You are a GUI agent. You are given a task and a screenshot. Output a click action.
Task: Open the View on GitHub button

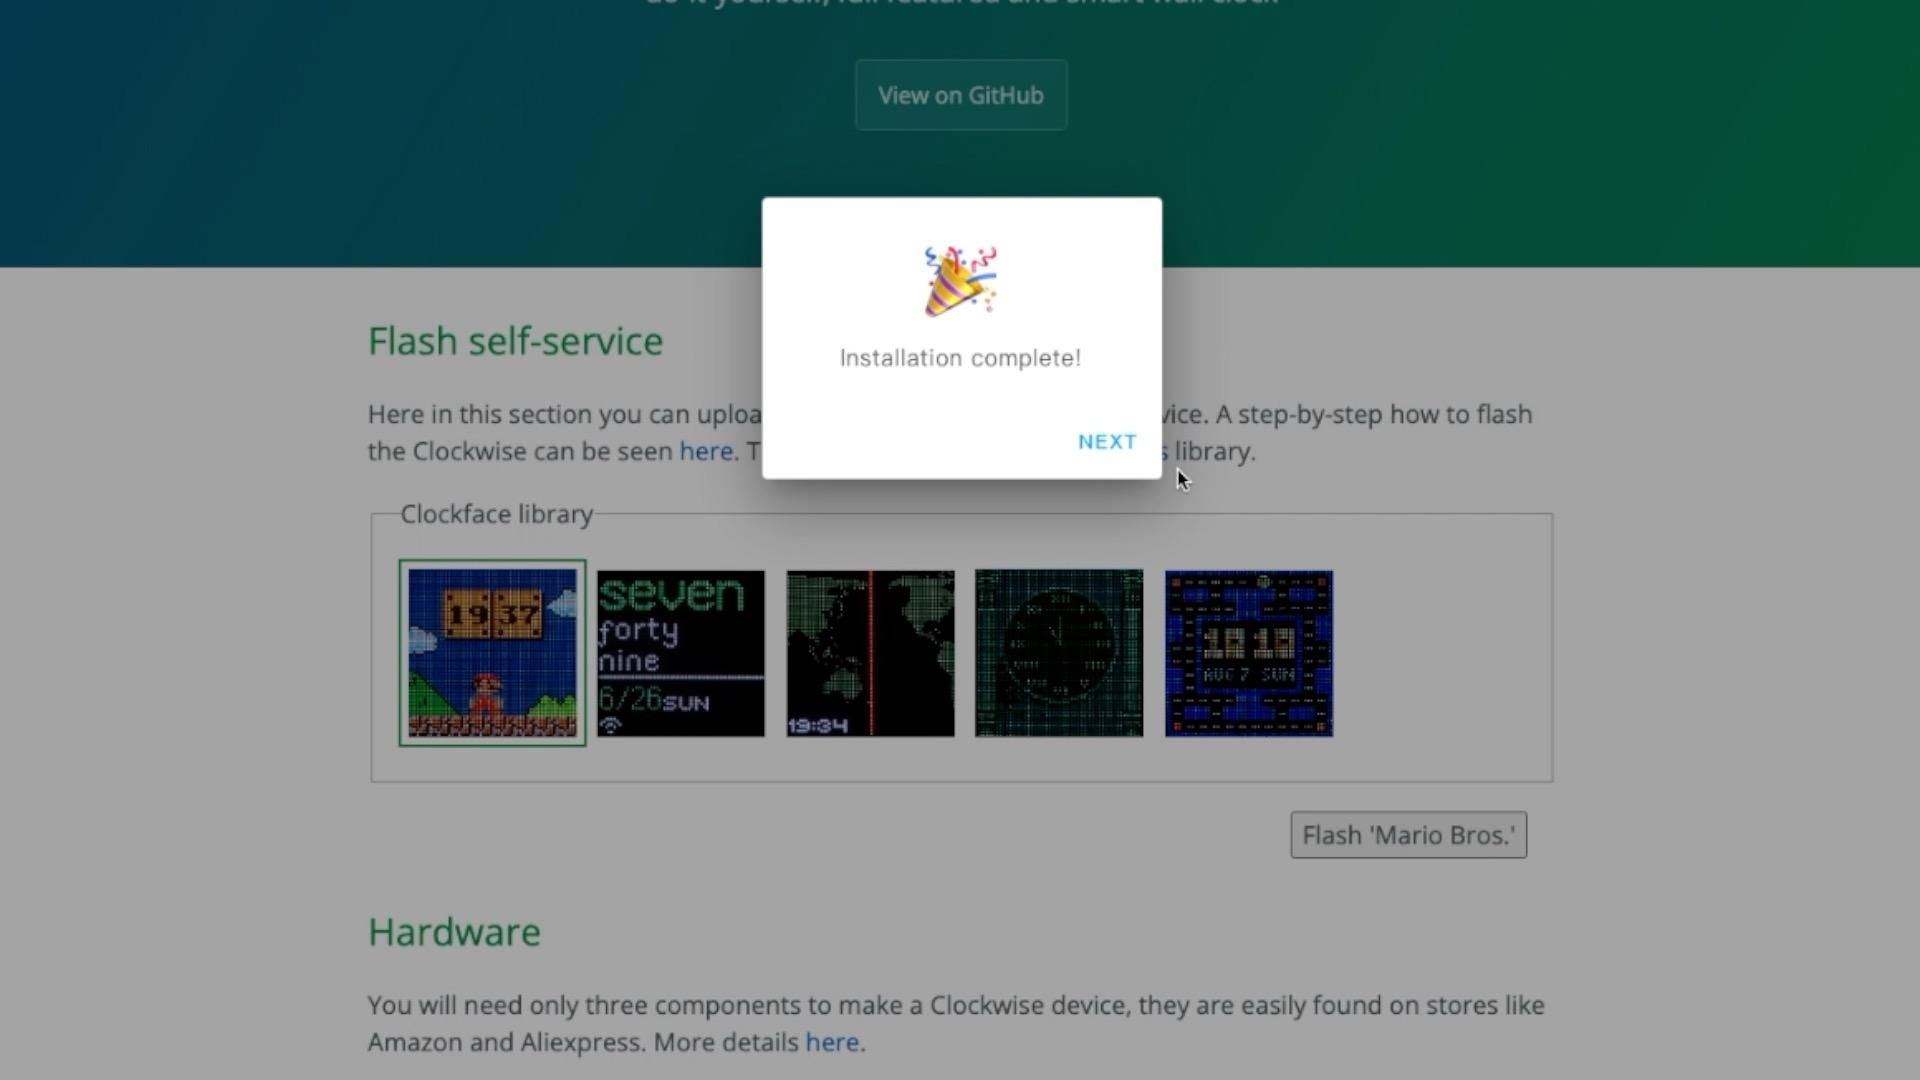click(x=960, y=95)
